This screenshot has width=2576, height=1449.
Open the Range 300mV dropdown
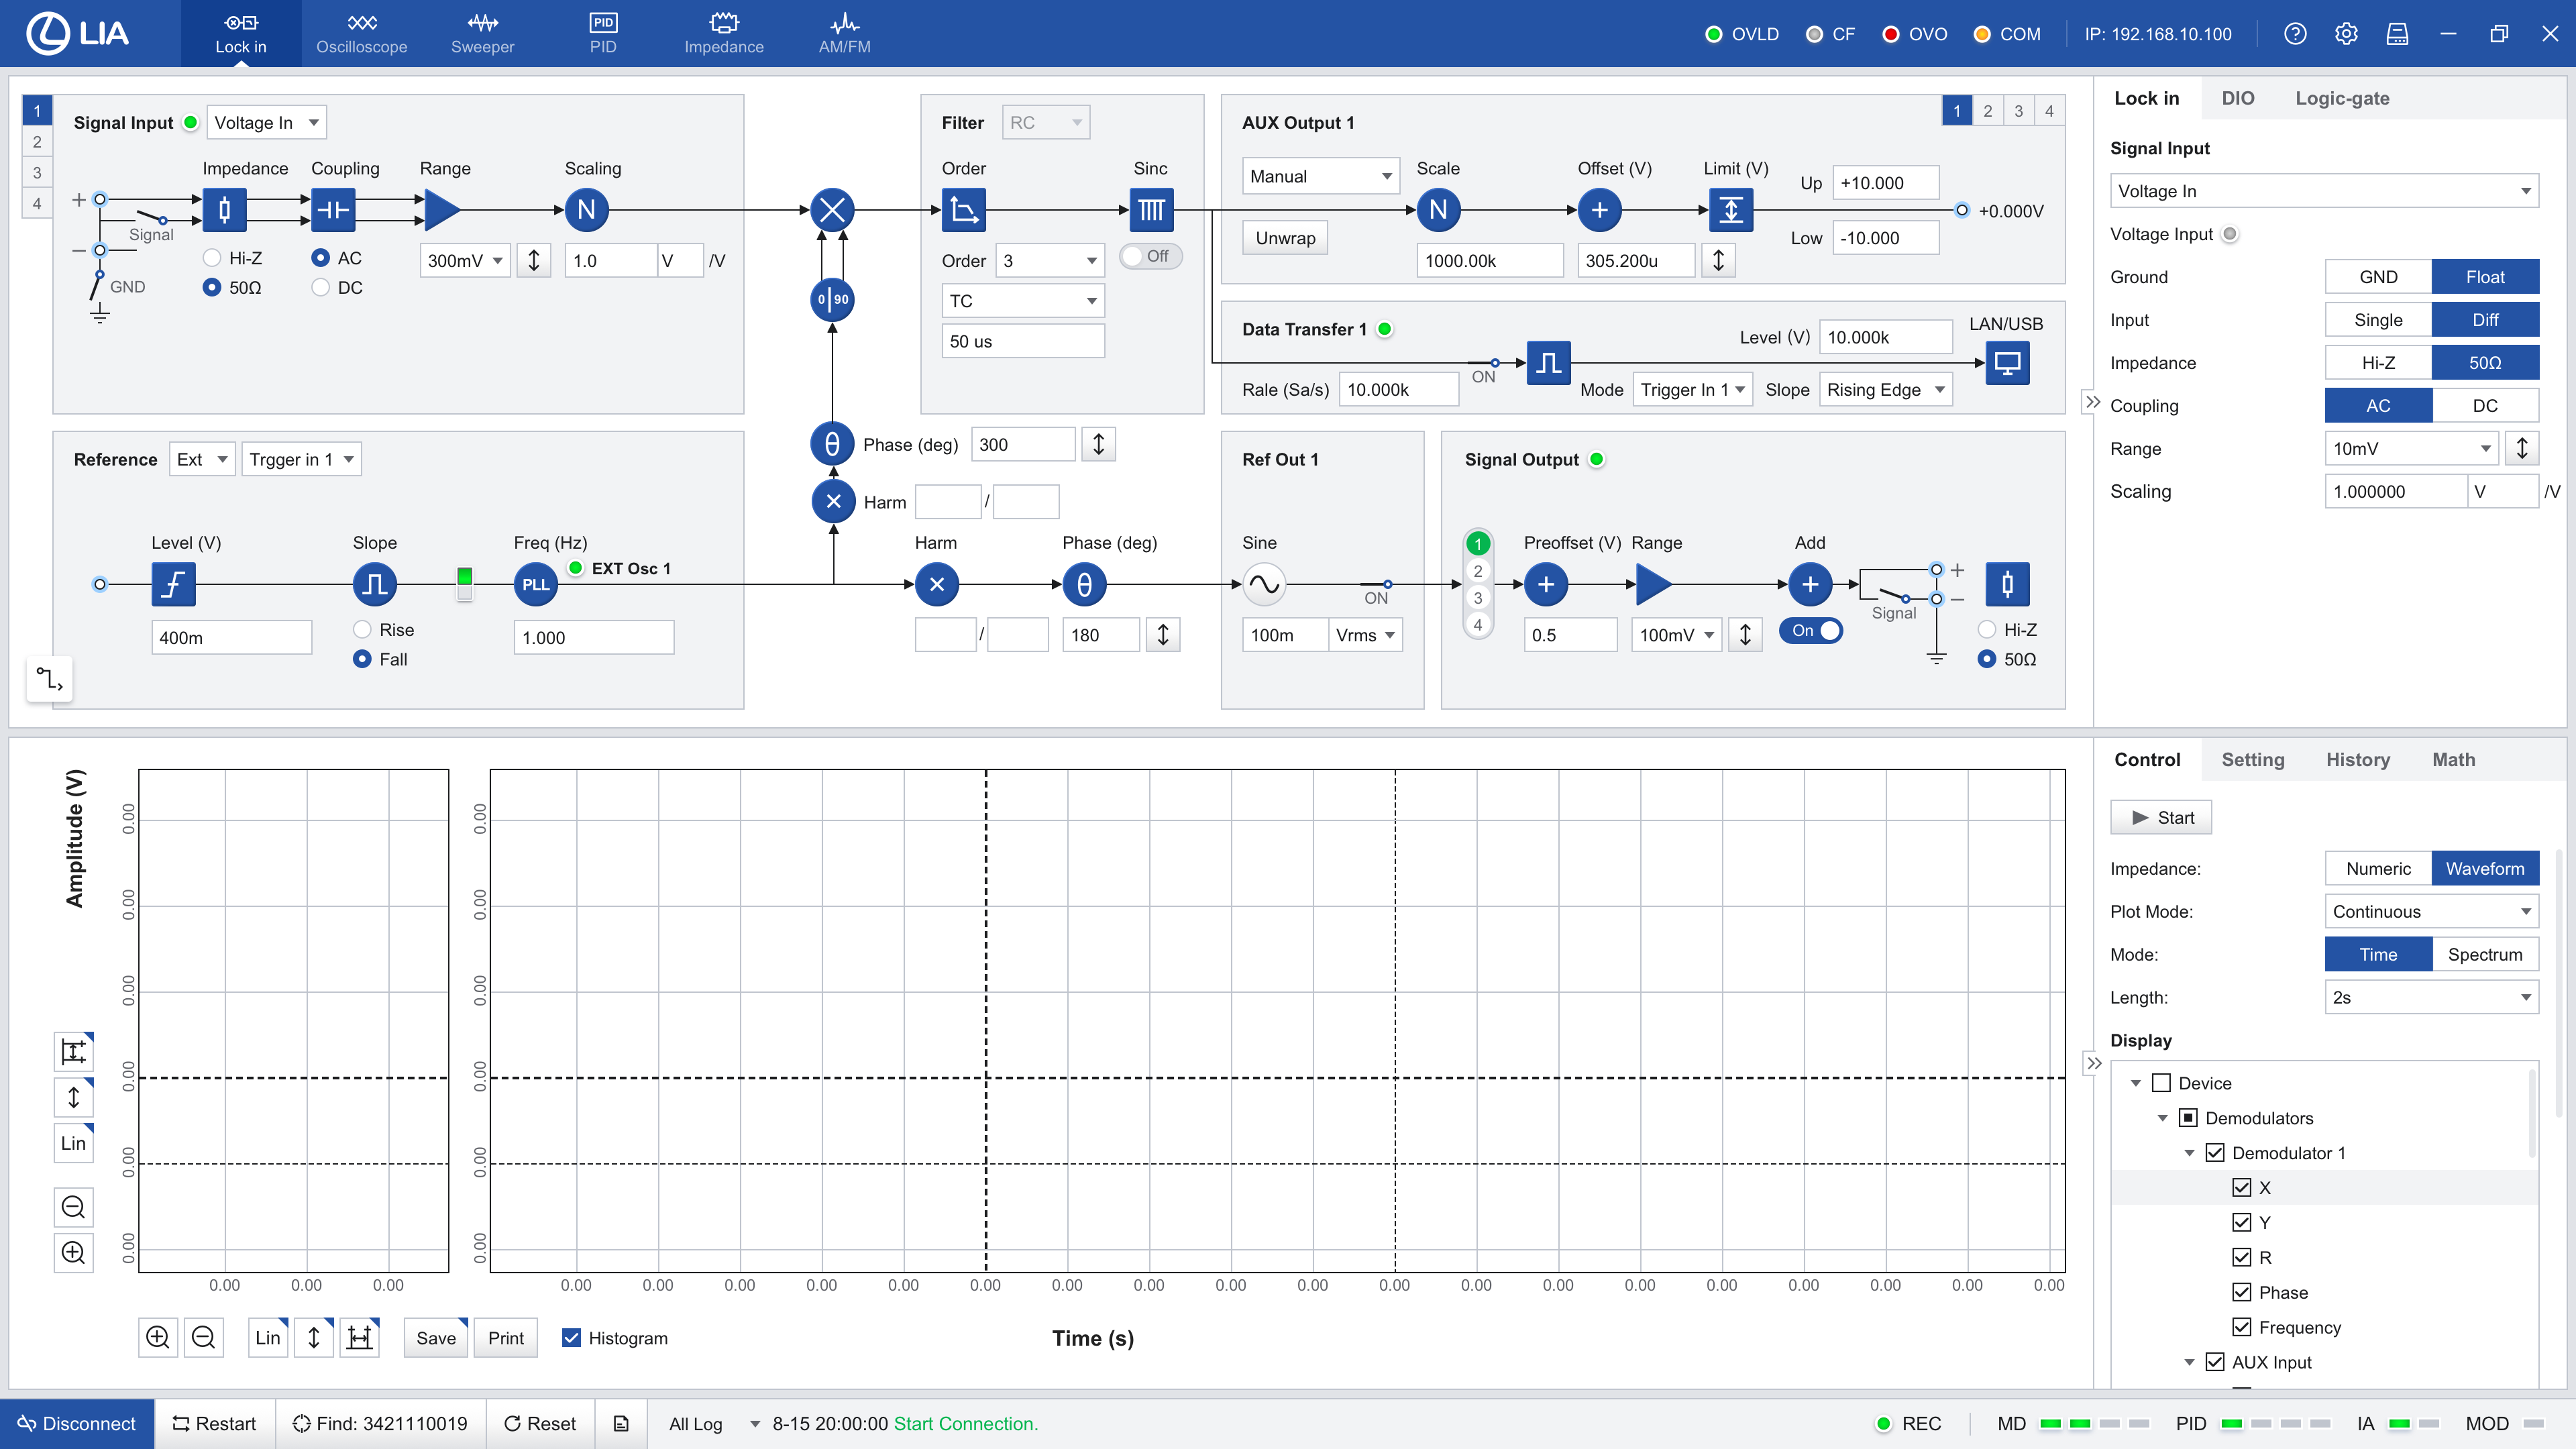[465, 261]
